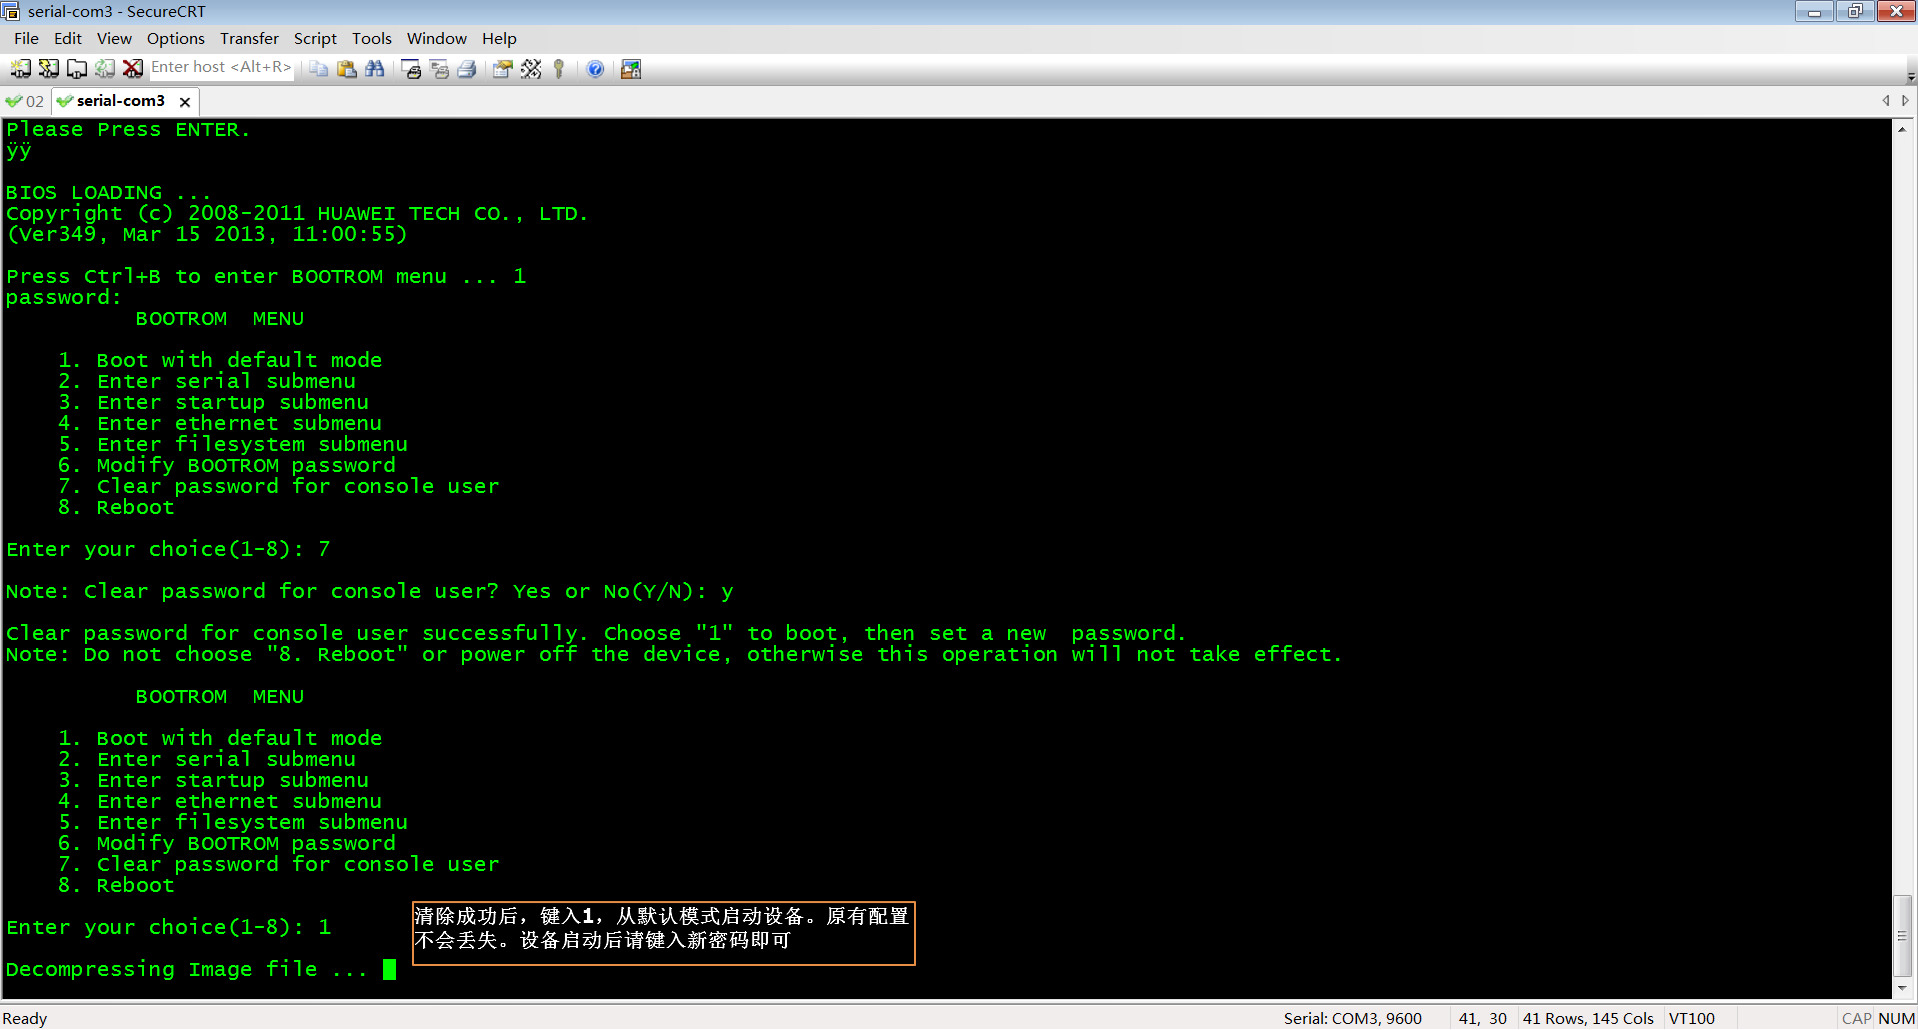Click the VT100 status bar entry
1918x1030 pixels.
pos(1691,1018)
